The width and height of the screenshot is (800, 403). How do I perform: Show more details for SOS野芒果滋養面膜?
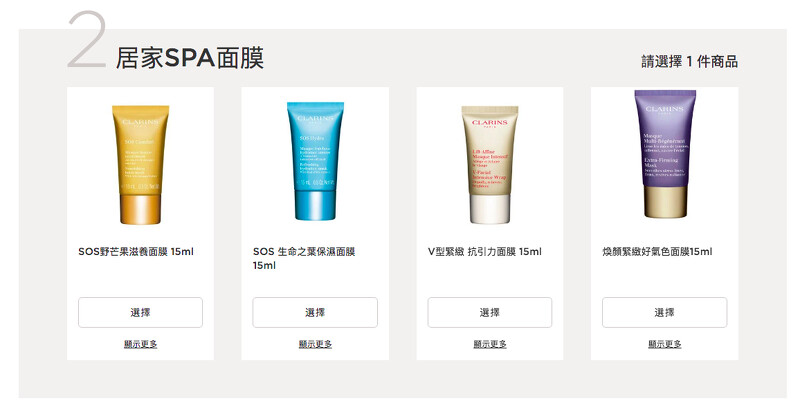click(140, 344)
